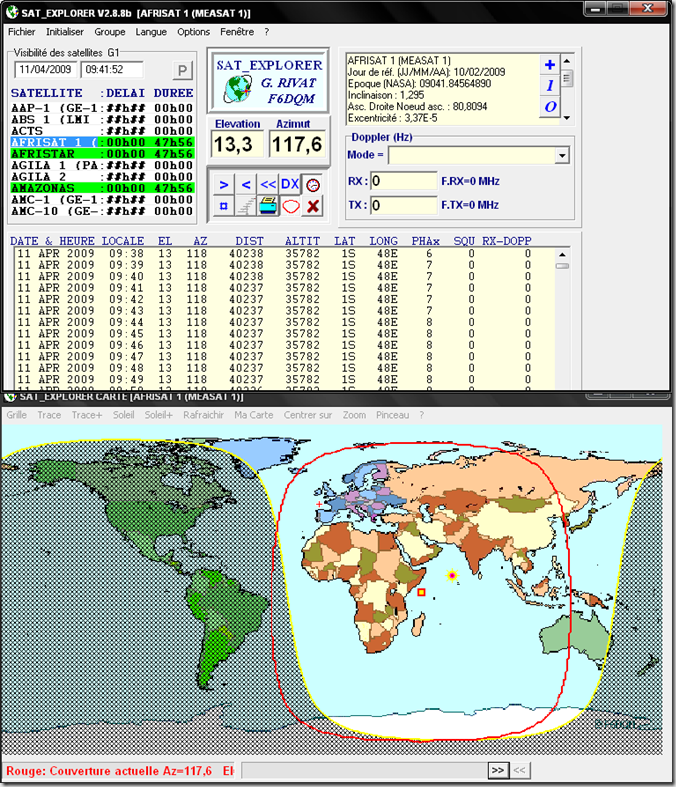Select AMAZONAS in satellite list
The image size is (676, 787).
(102, 188)
